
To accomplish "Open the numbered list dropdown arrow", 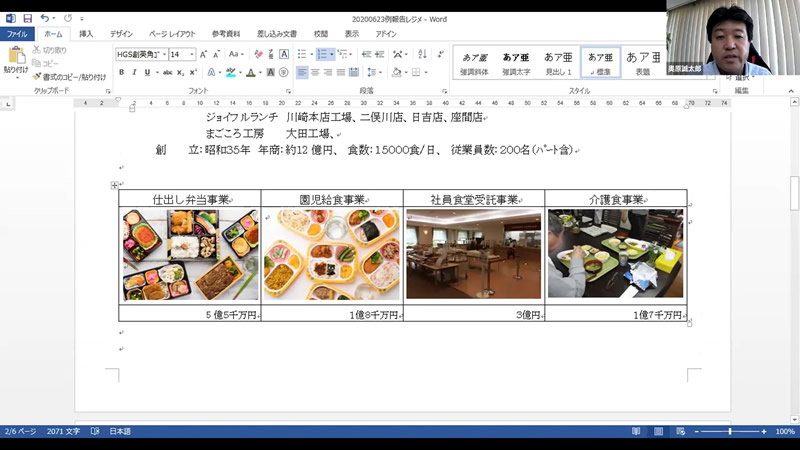I will click(332, 54).
